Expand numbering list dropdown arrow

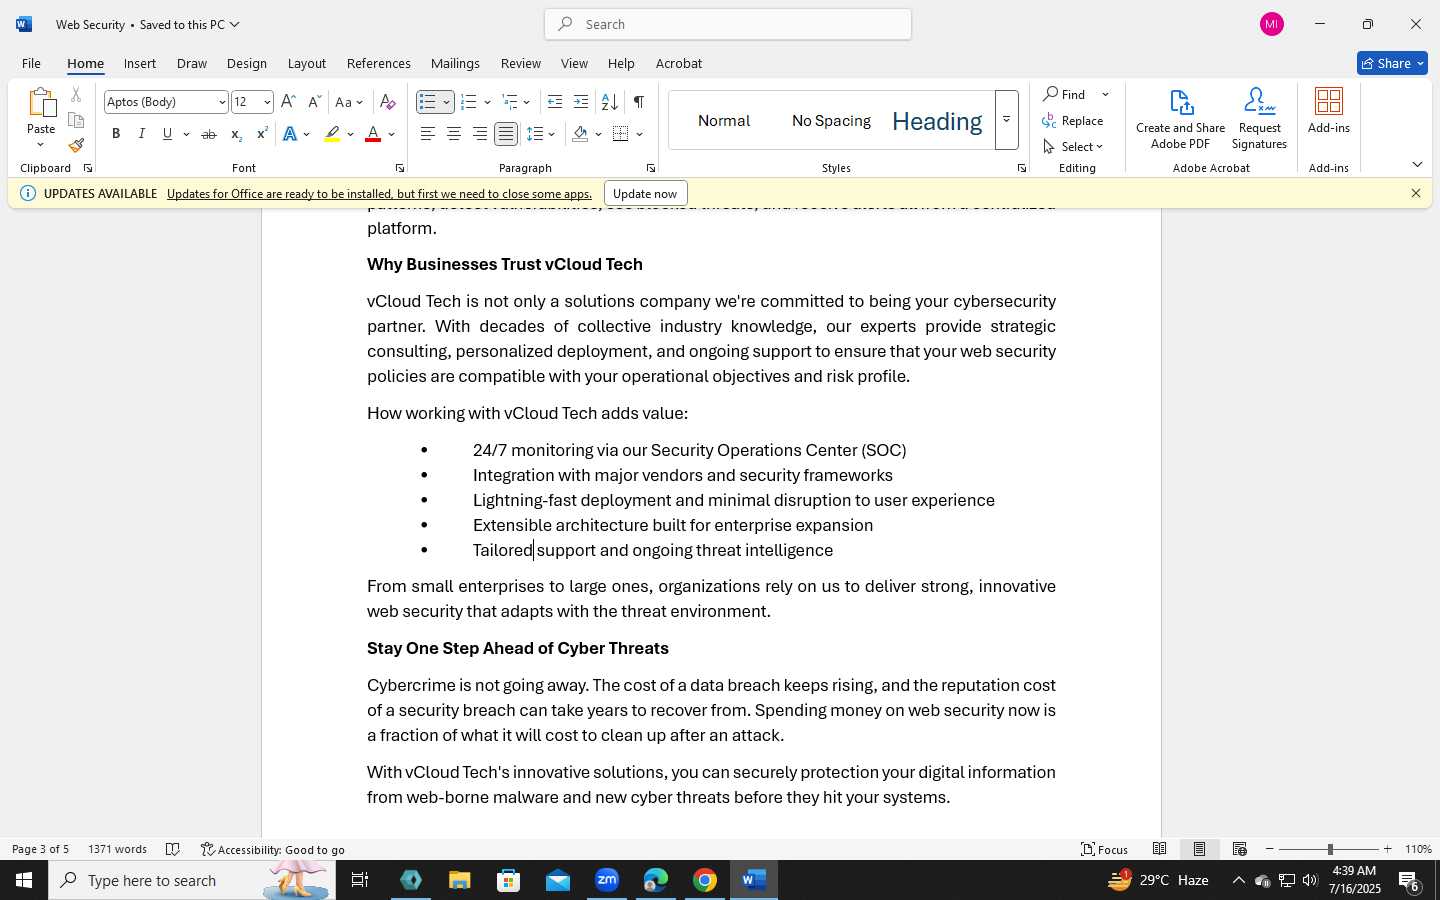pos(487,102)
